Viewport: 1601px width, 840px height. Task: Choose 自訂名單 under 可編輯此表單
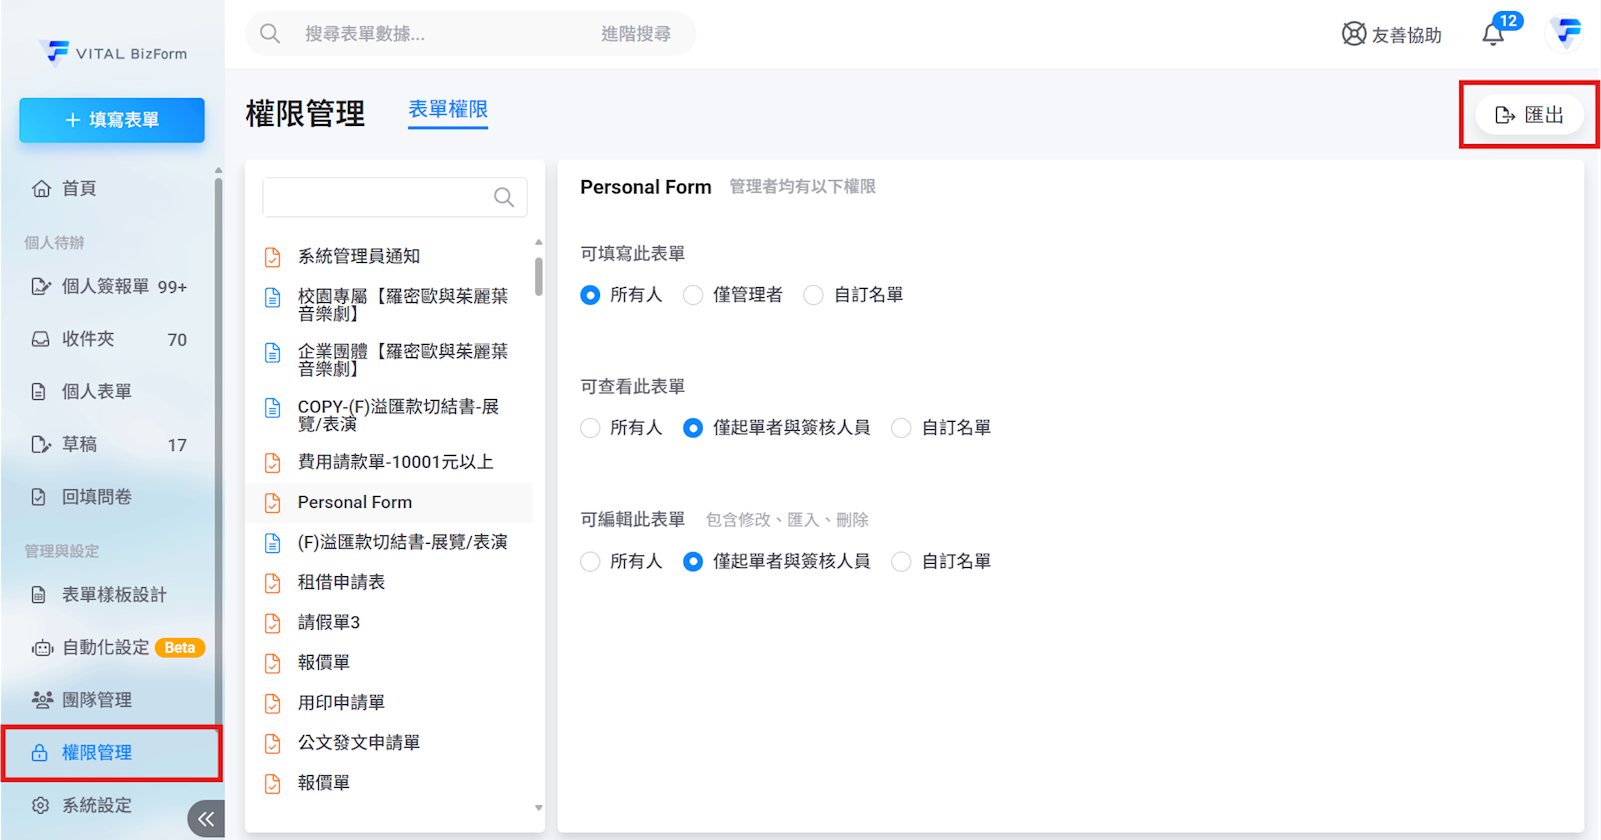tap(902, 562)
